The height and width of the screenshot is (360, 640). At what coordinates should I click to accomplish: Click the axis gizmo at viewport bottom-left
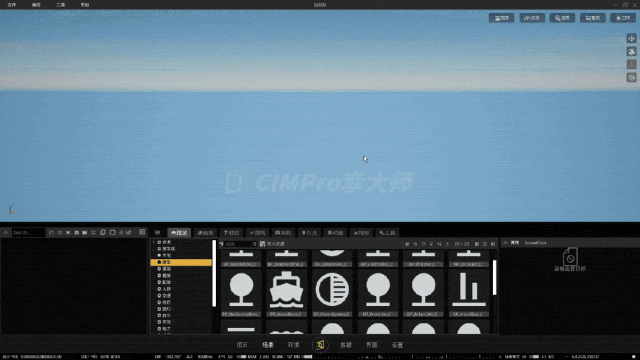pos(13,209)
